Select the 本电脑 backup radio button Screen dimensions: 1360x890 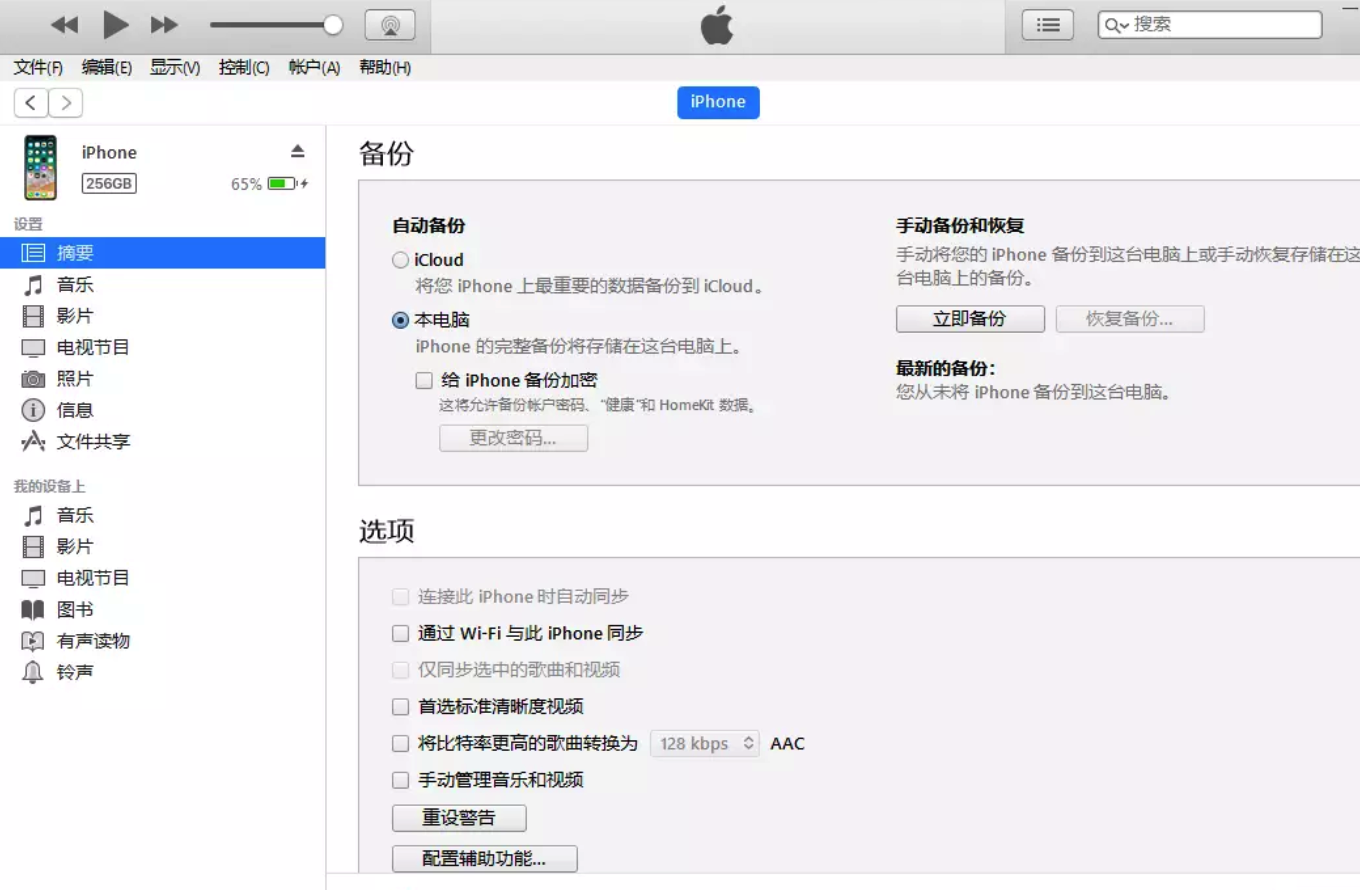point(400,320)
